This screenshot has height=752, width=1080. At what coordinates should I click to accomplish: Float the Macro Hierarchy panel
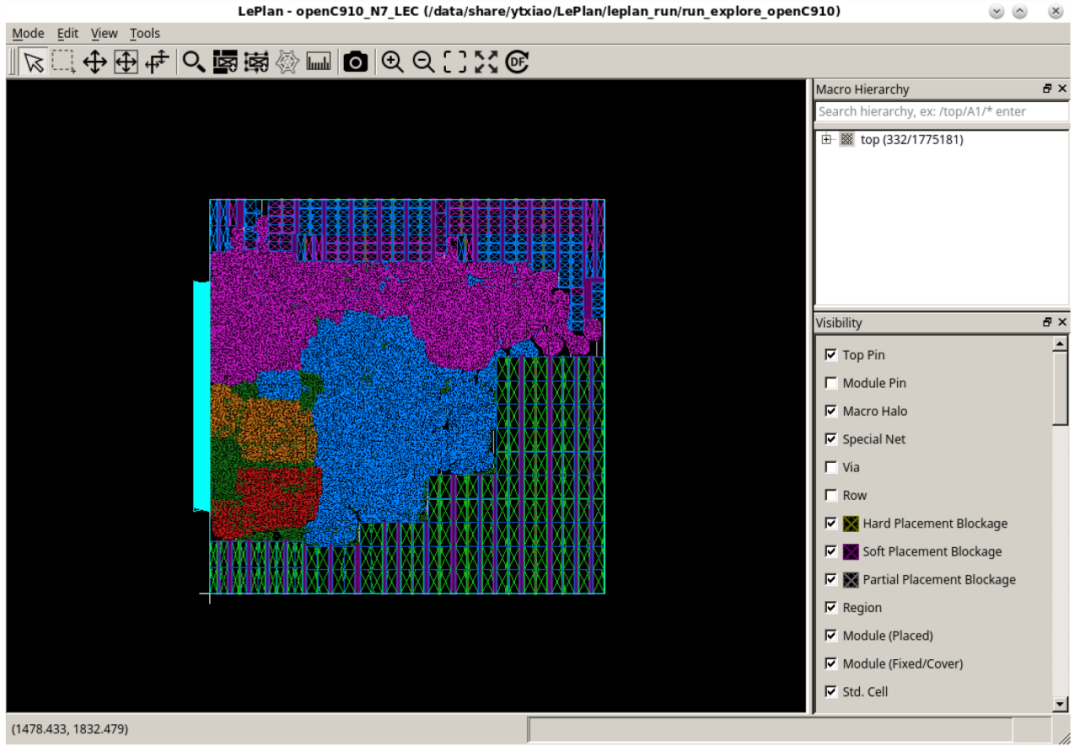pos(1047,89)
